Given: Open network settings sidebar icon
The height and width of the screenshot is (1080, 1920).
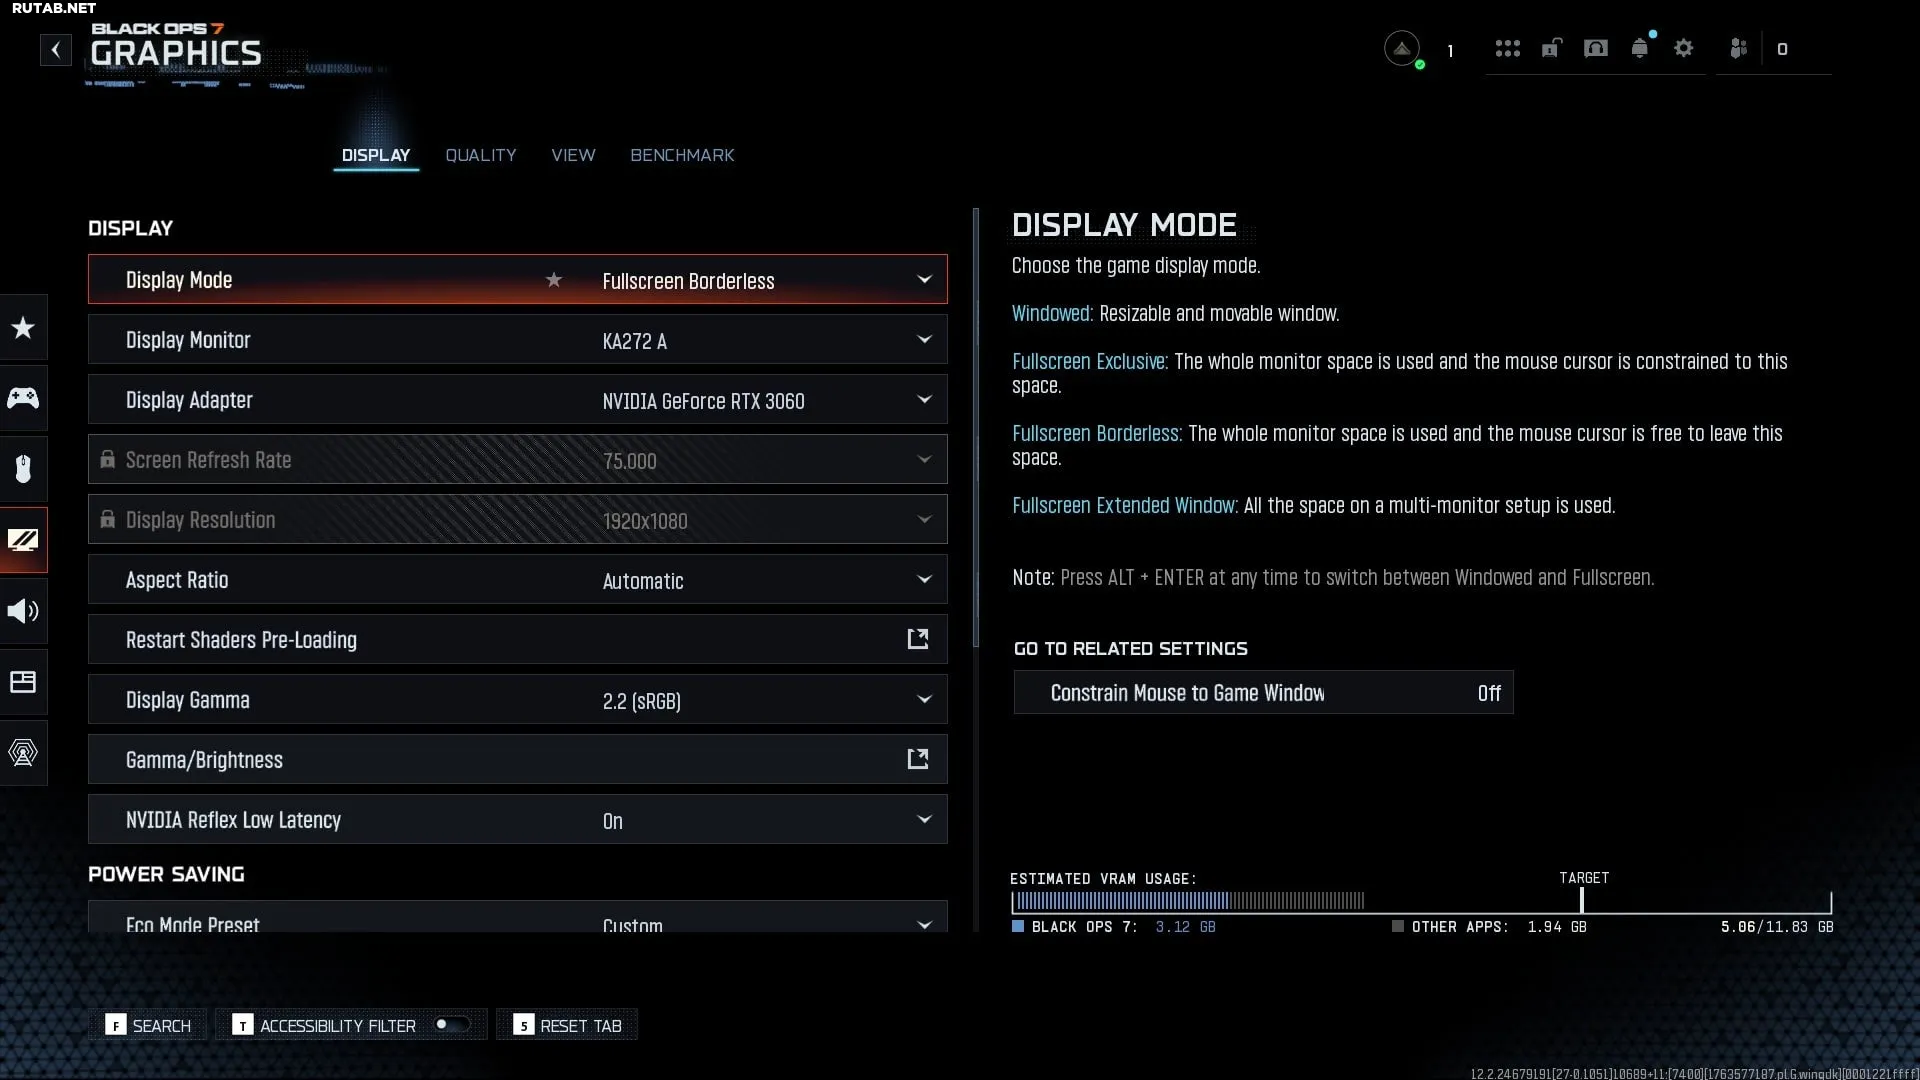Looking at the screenshot, I should [23, 753].
